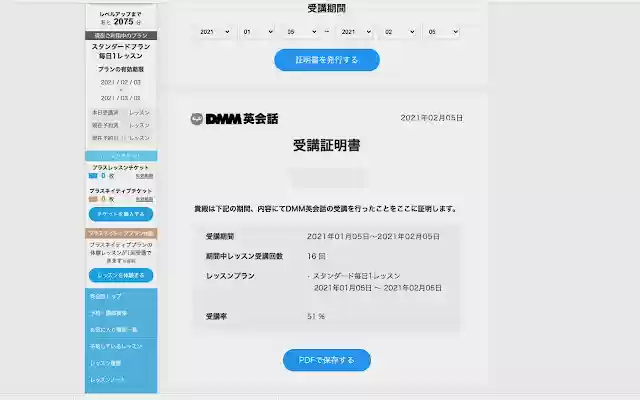Click the 2075 minutes level-up counter
This screenshot has height=400, width=640.
pos(124,22)
